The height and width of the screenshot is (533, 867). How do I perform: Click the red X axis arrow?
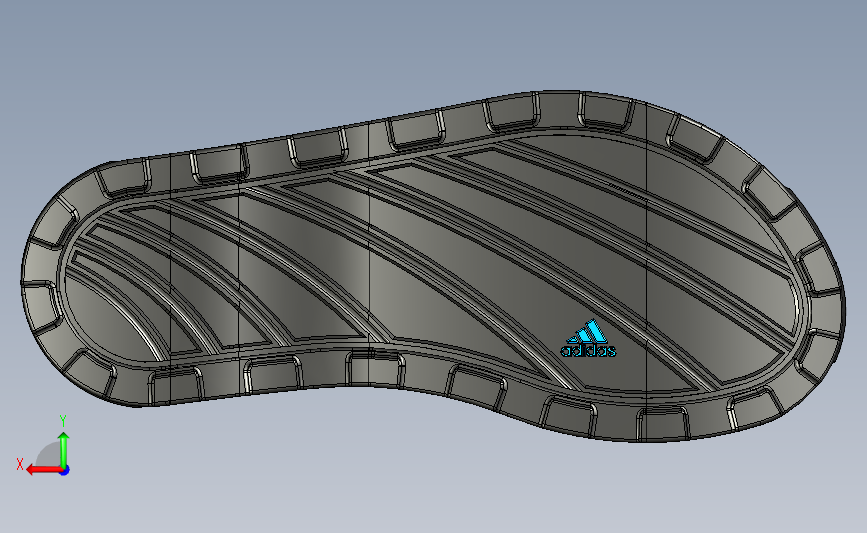[44, 470]
